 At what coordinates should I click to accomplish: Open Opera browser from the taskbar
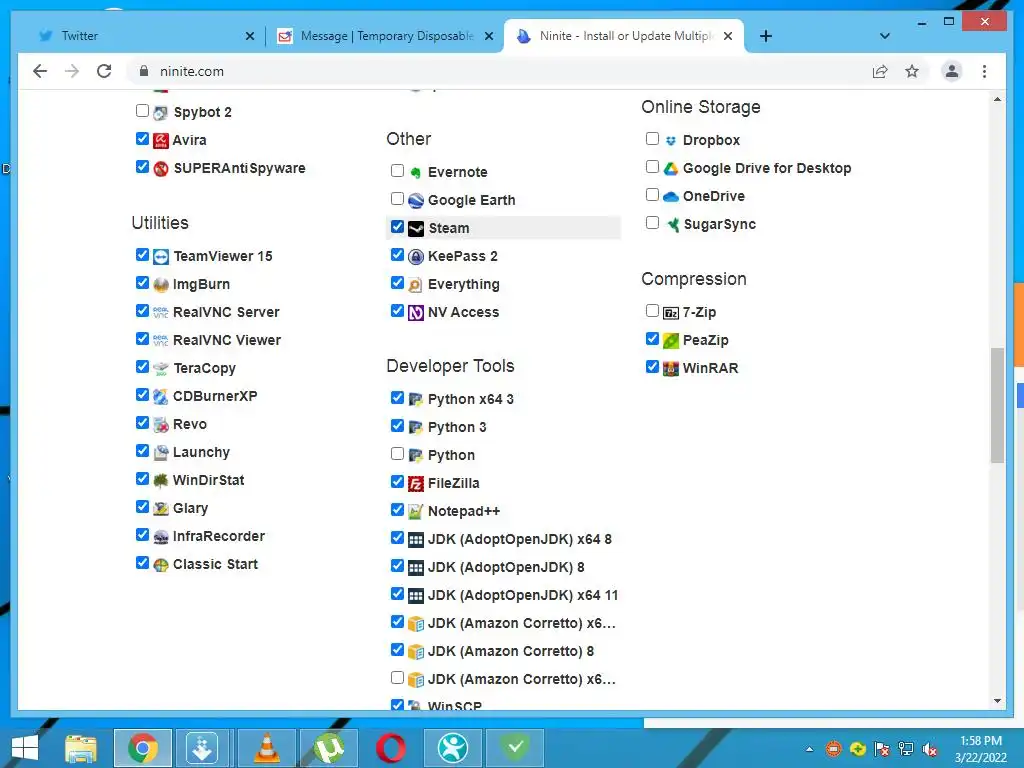[x=391, y=748]
